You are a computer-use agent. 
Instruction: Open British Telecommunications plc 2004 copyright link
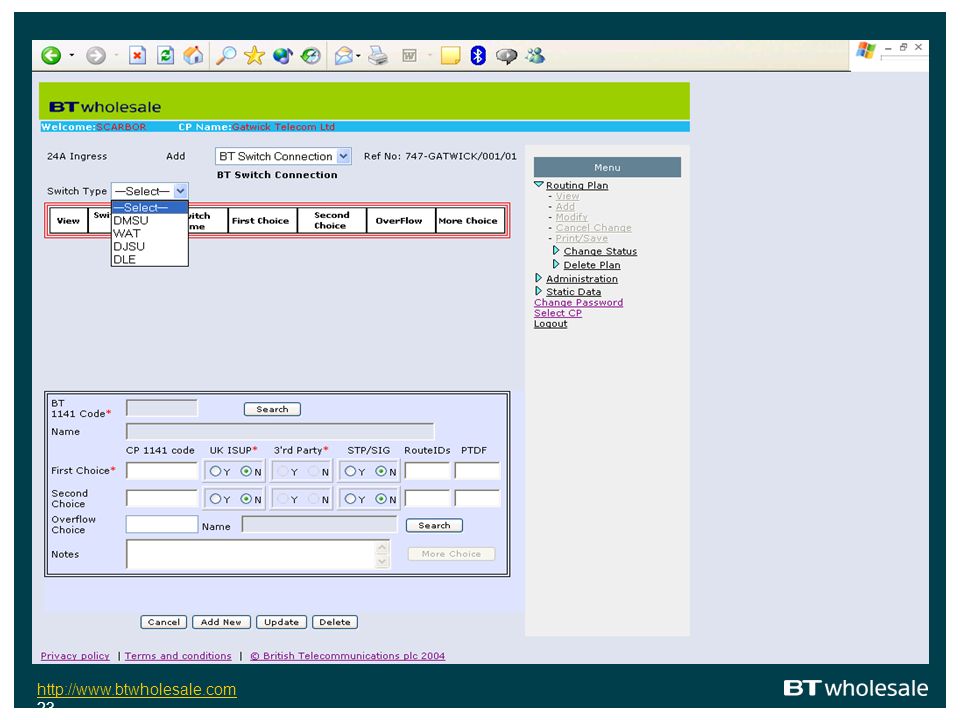(x=347, y=656)
